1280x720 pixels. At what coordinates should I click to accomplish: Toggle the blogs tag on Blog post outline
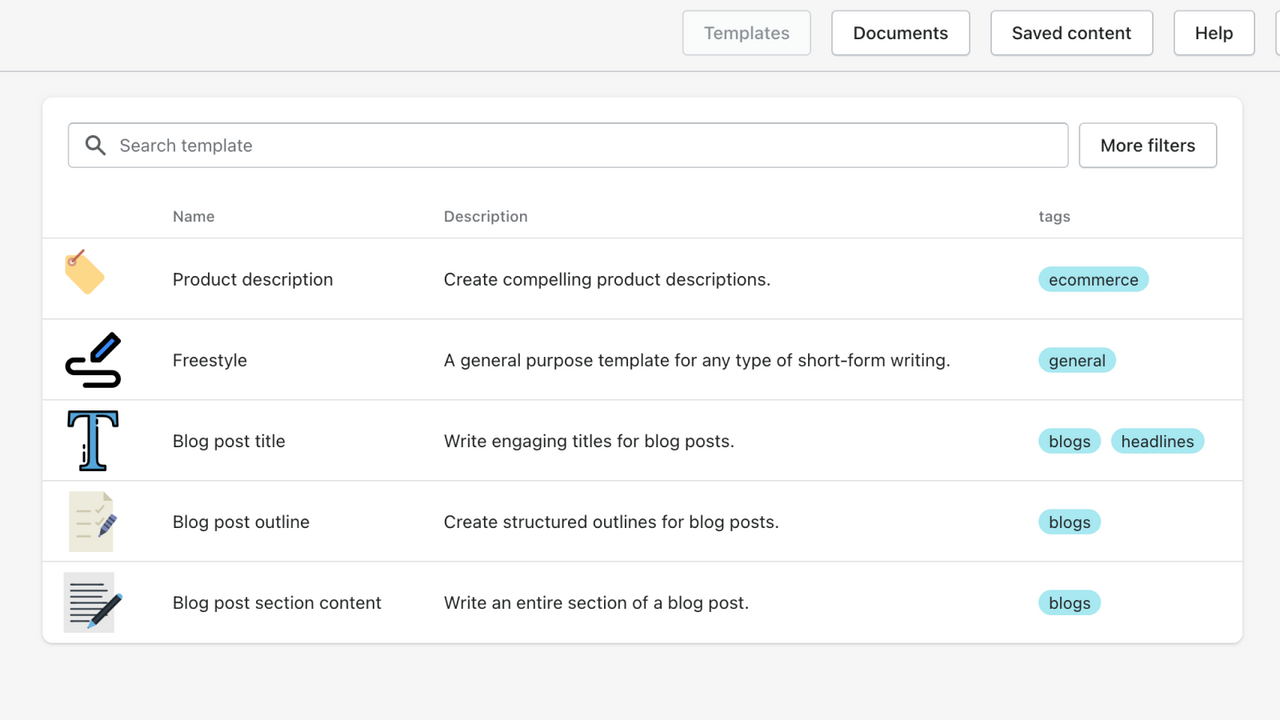[x=1069, y=521]
